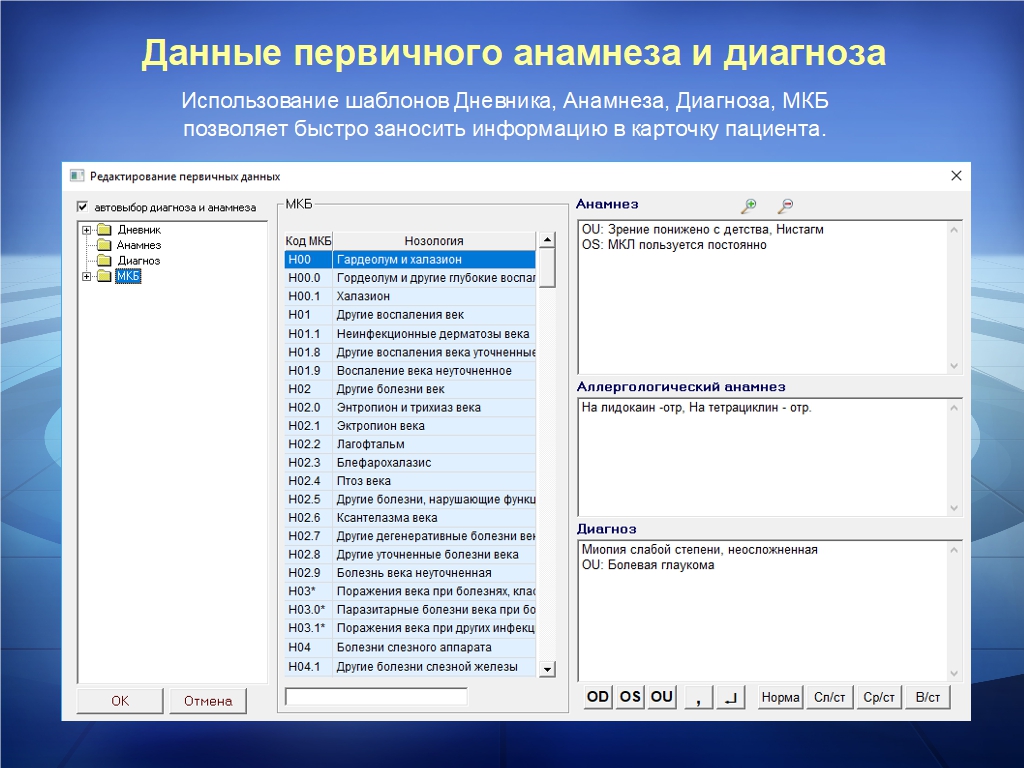The height and width of the screenshot is (768, 1024).
Task: Click the МКБ folder icon in tree
Action: 104,277
